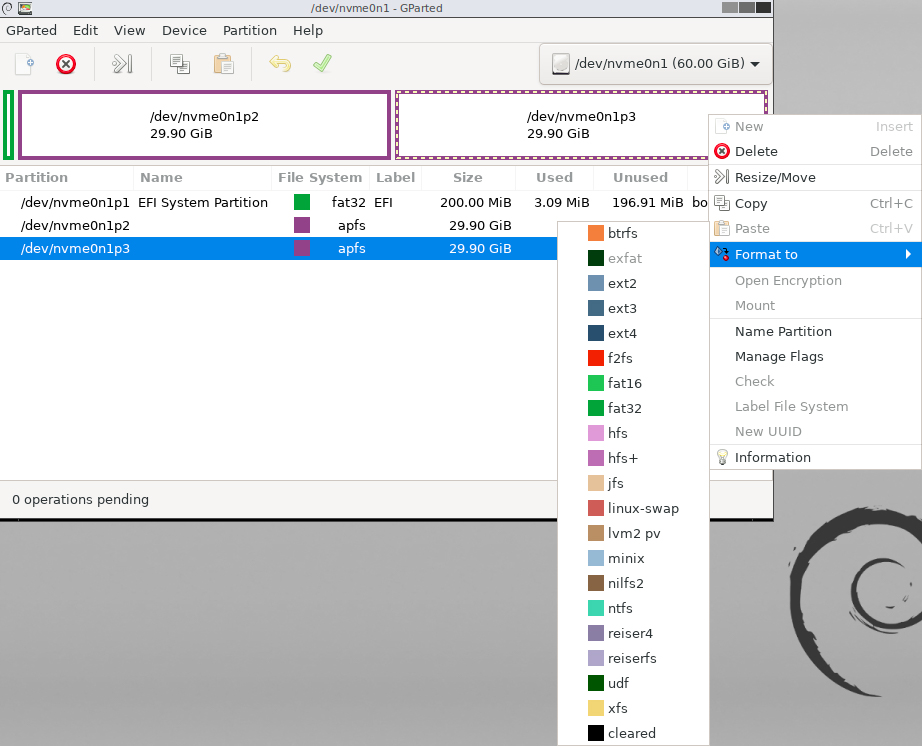
Task: Open the Device menu
Action: click(184, 31)
